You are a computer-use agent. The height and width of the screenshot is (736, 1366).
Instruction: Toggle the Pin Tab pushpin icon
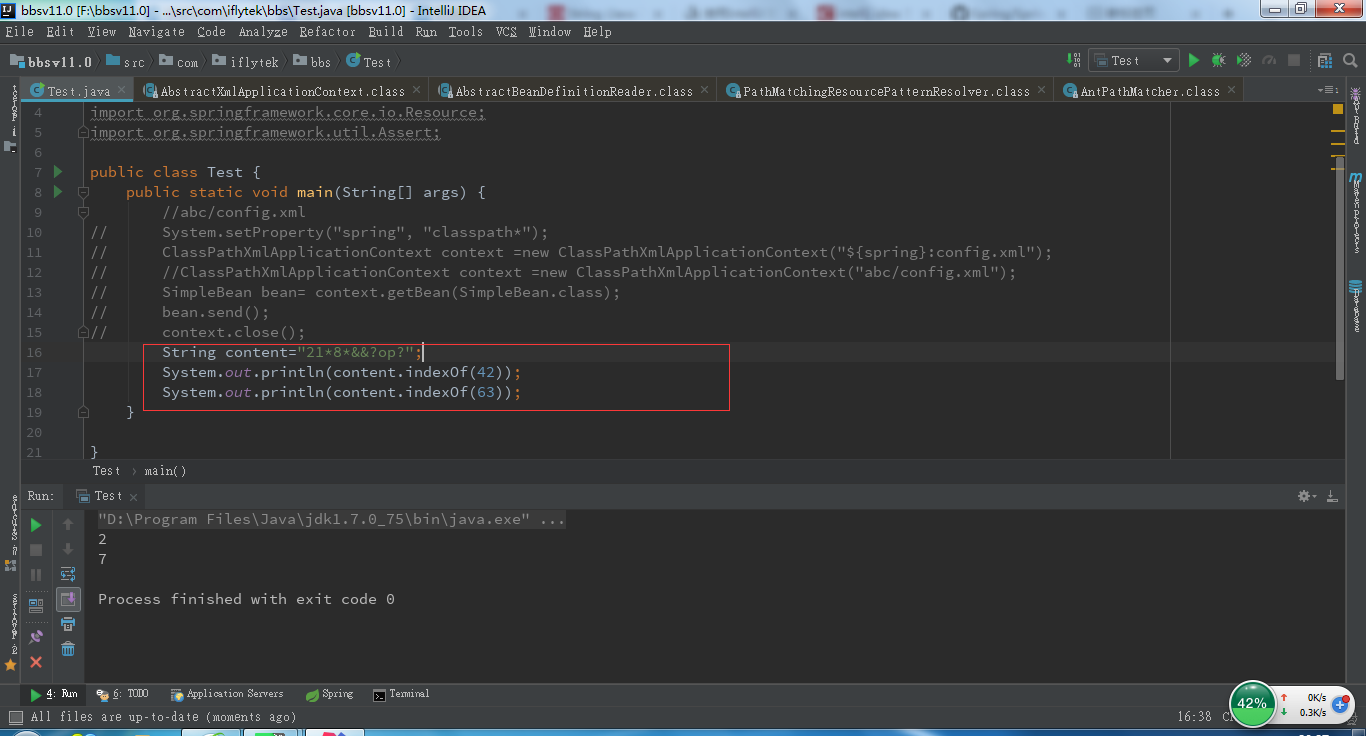click(x=36, y=636)
